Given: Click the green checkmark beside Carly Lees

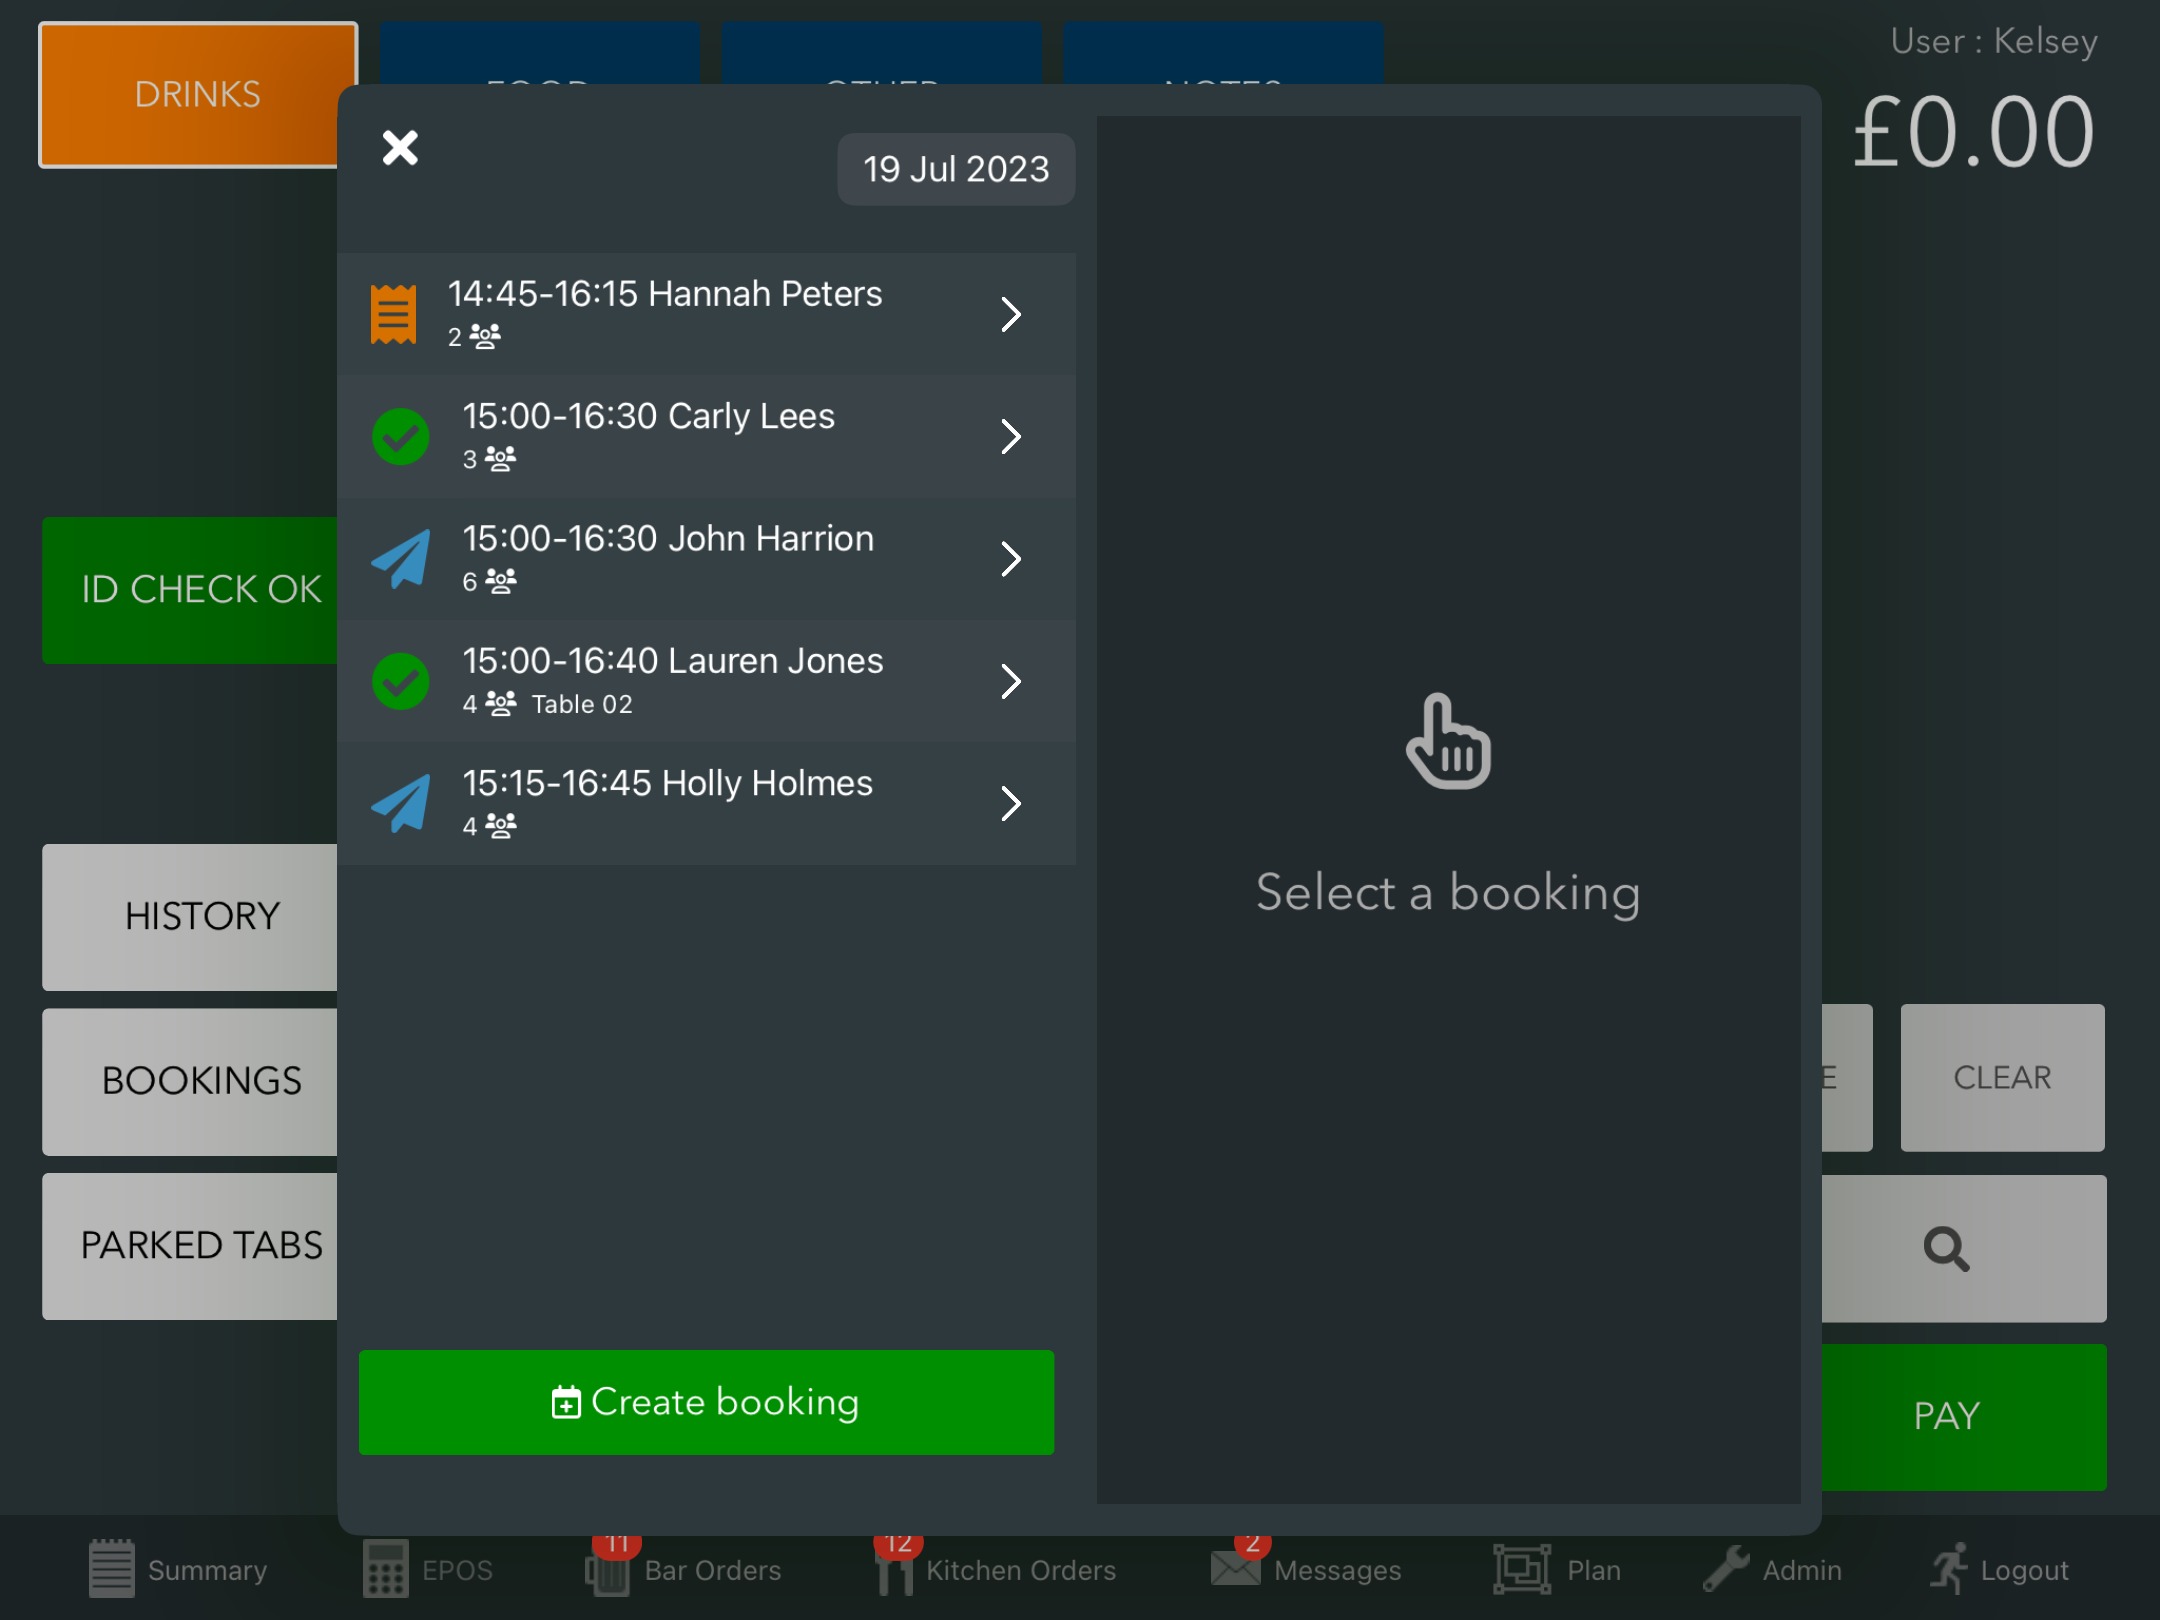Looking at the screenshot, I should coord(400,437).
